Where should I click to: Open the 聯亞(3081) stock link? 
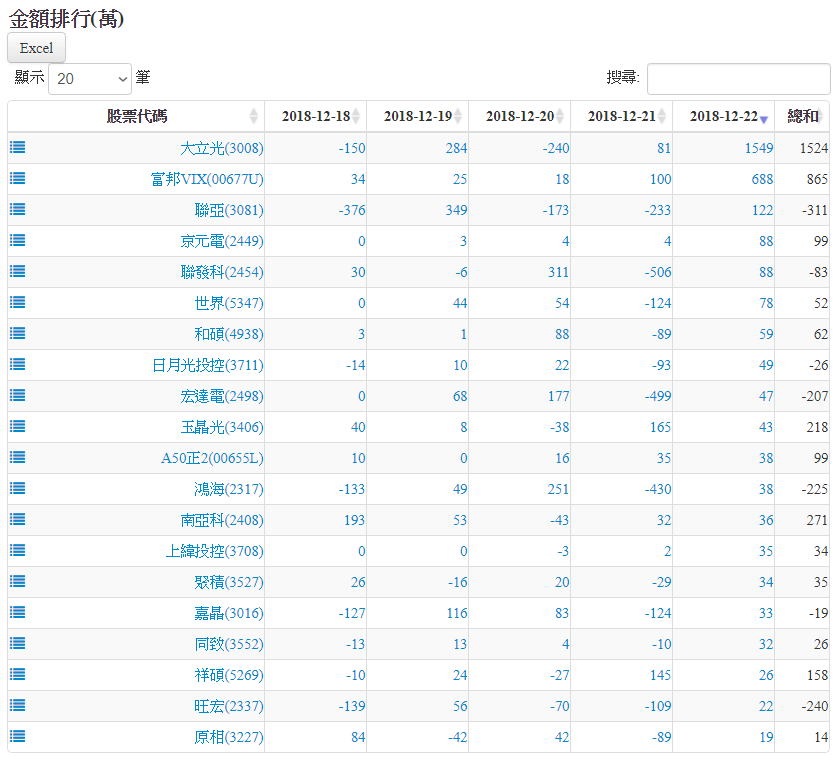pyautogui.click(x=229, y=210)
